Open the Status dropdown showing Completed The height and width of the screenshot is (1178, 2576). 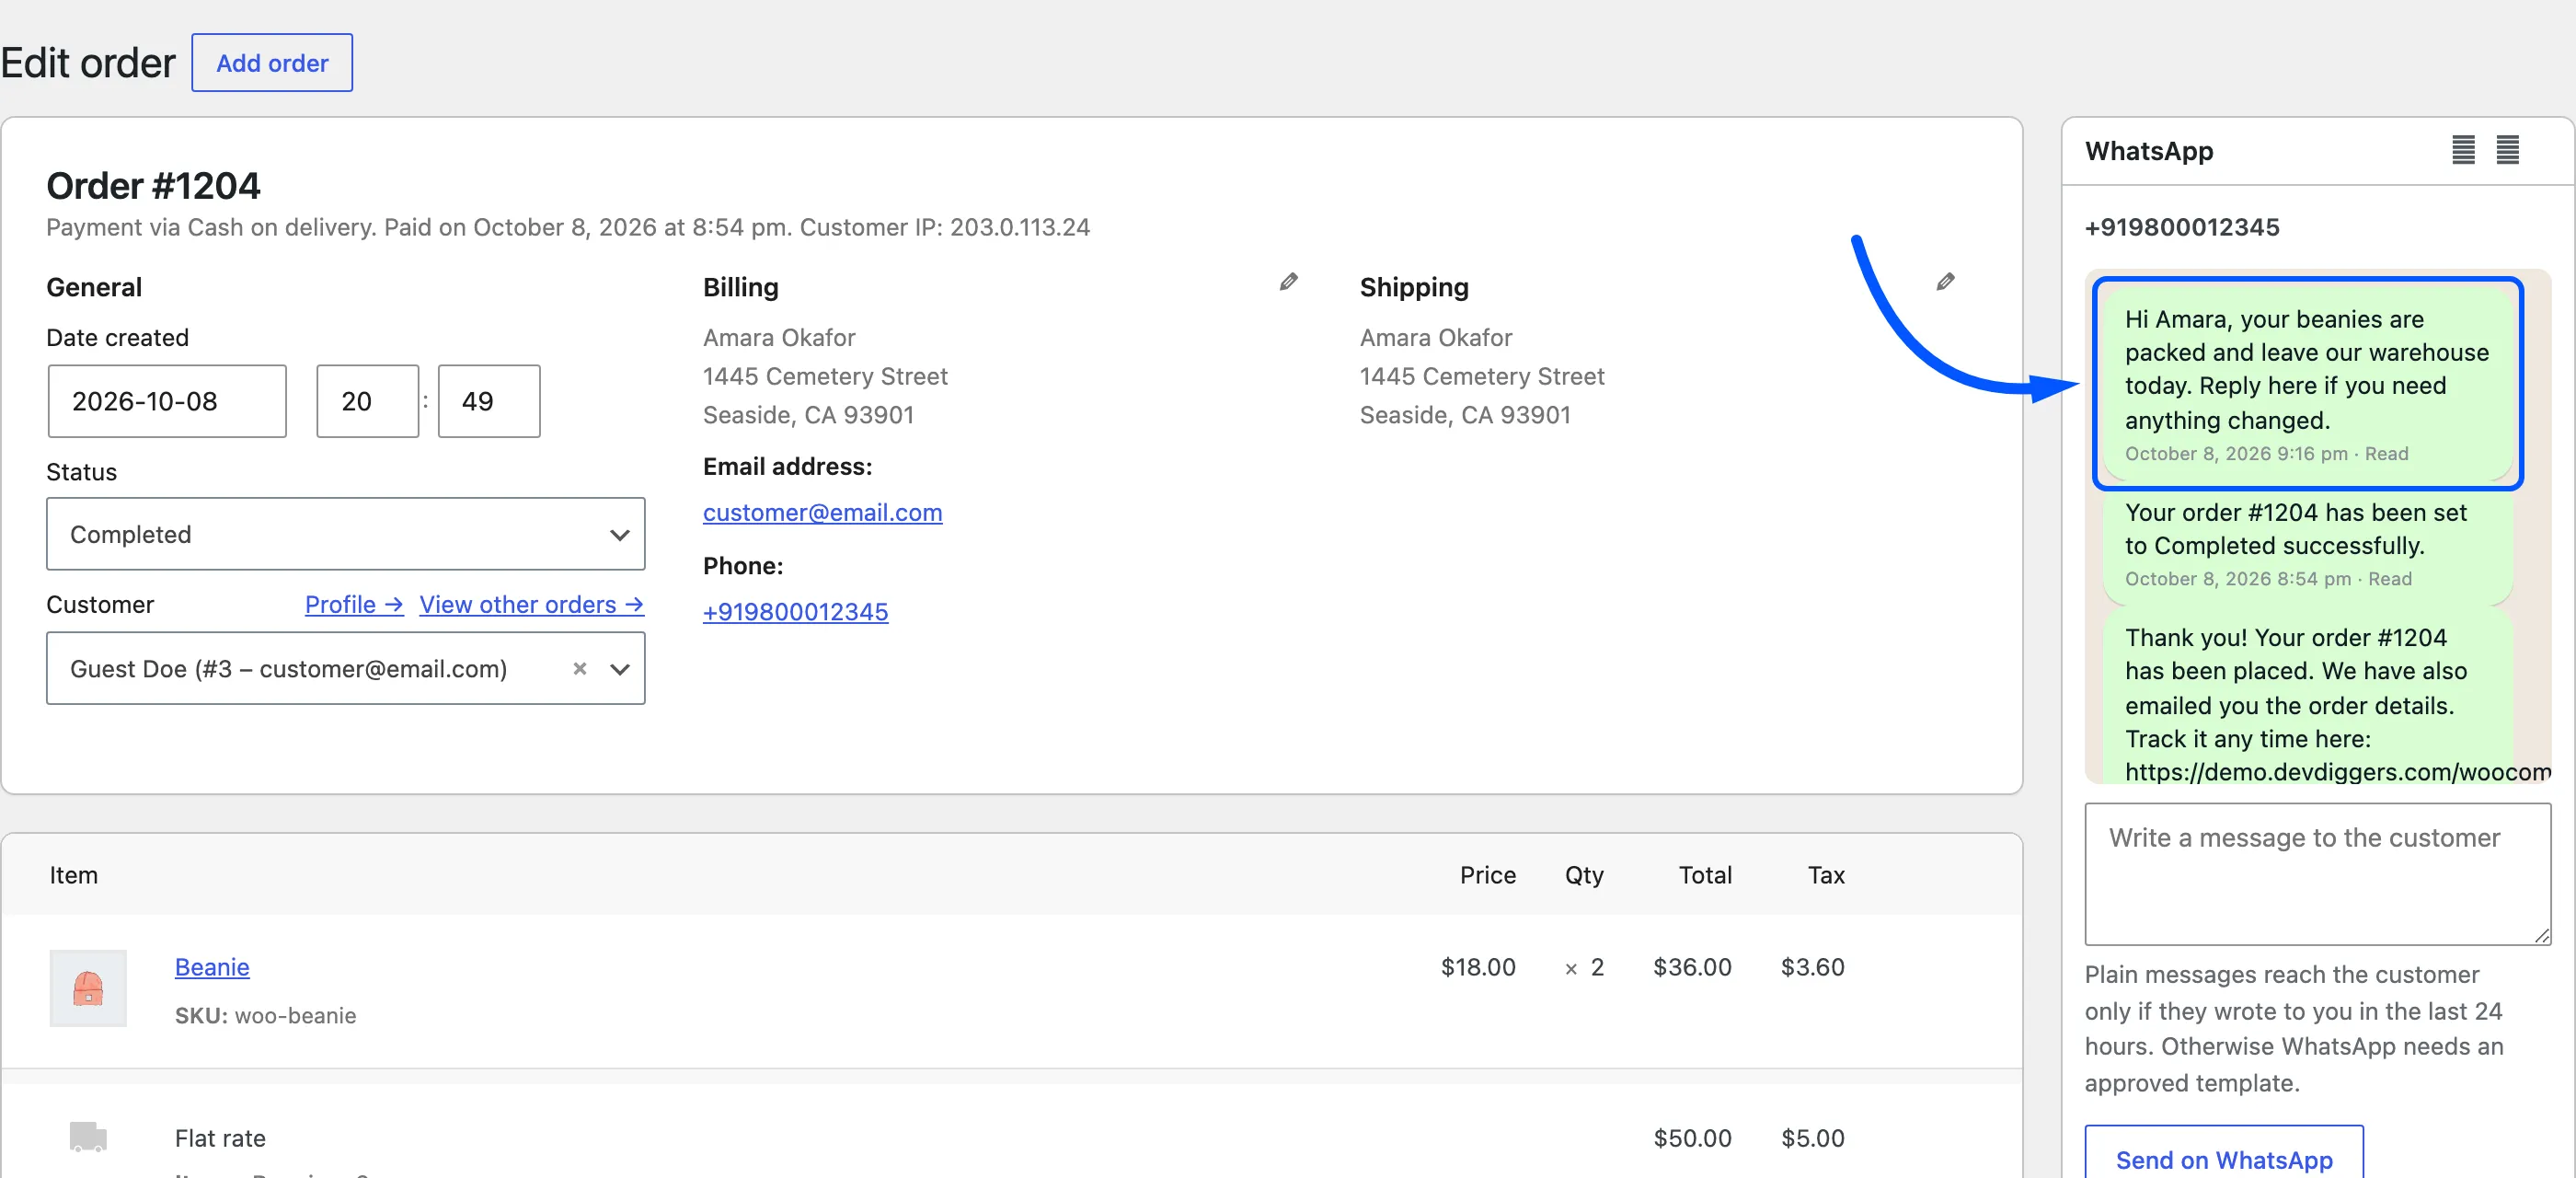tap(346, 534)
